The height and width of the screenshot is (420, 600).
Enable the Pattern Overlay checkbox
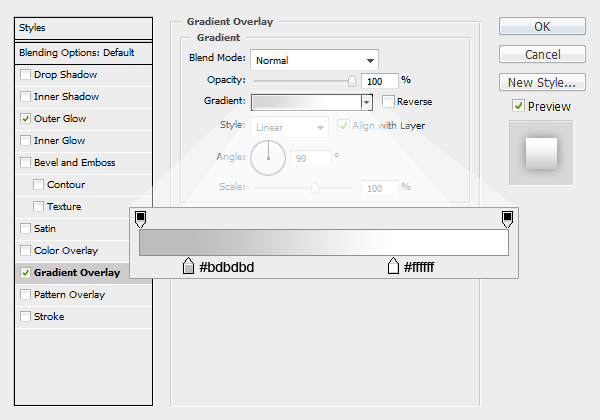25,294
